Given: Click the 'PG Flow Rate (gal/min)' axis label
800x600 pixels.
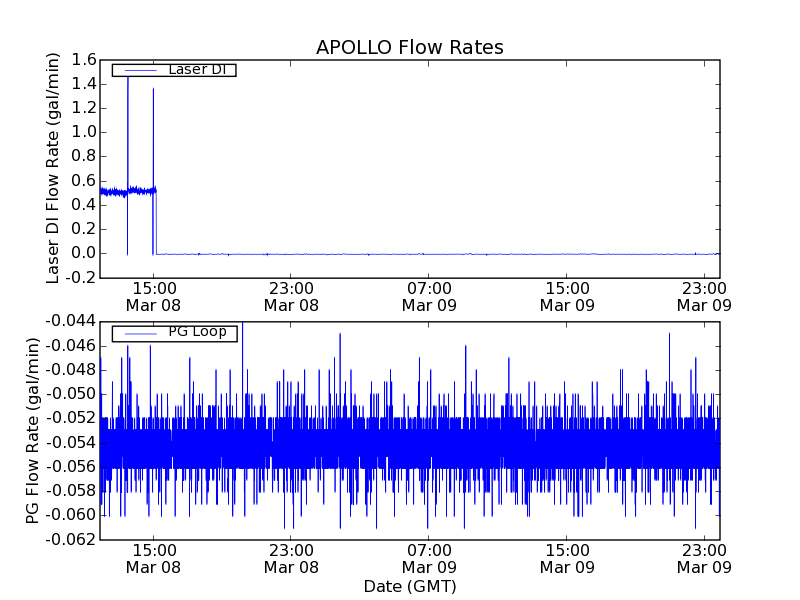Looking at the screenshot, I should 32,430.
